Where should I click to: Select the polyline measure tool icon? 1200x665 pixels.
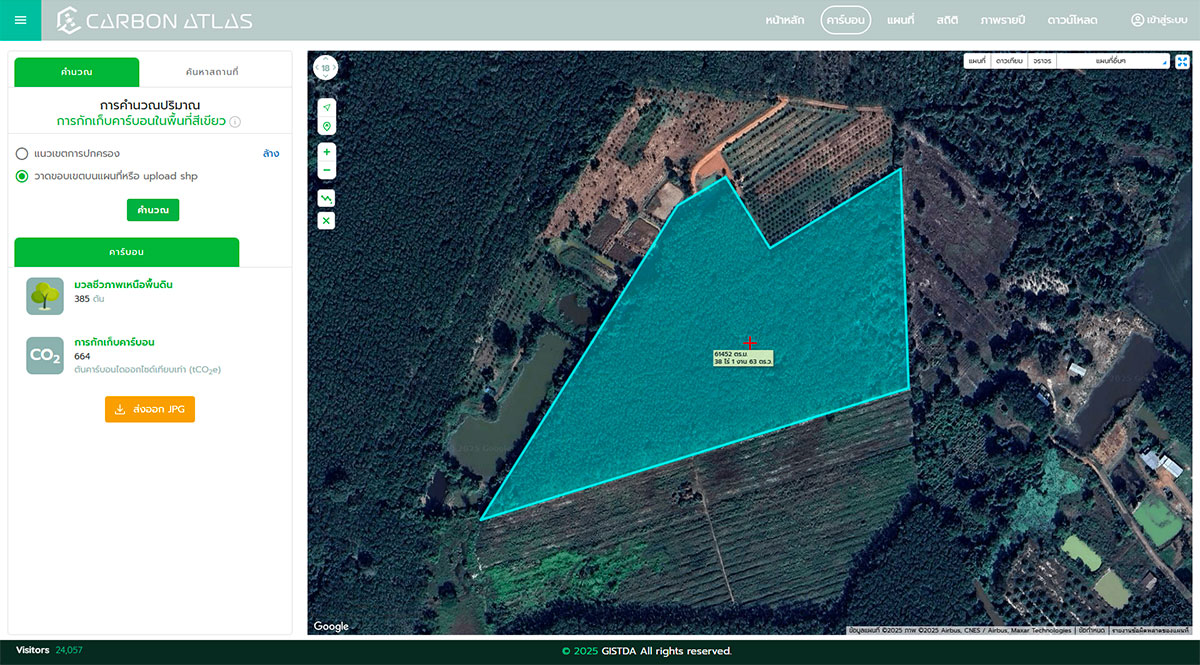pyautogui.click(x=326, y=199)
